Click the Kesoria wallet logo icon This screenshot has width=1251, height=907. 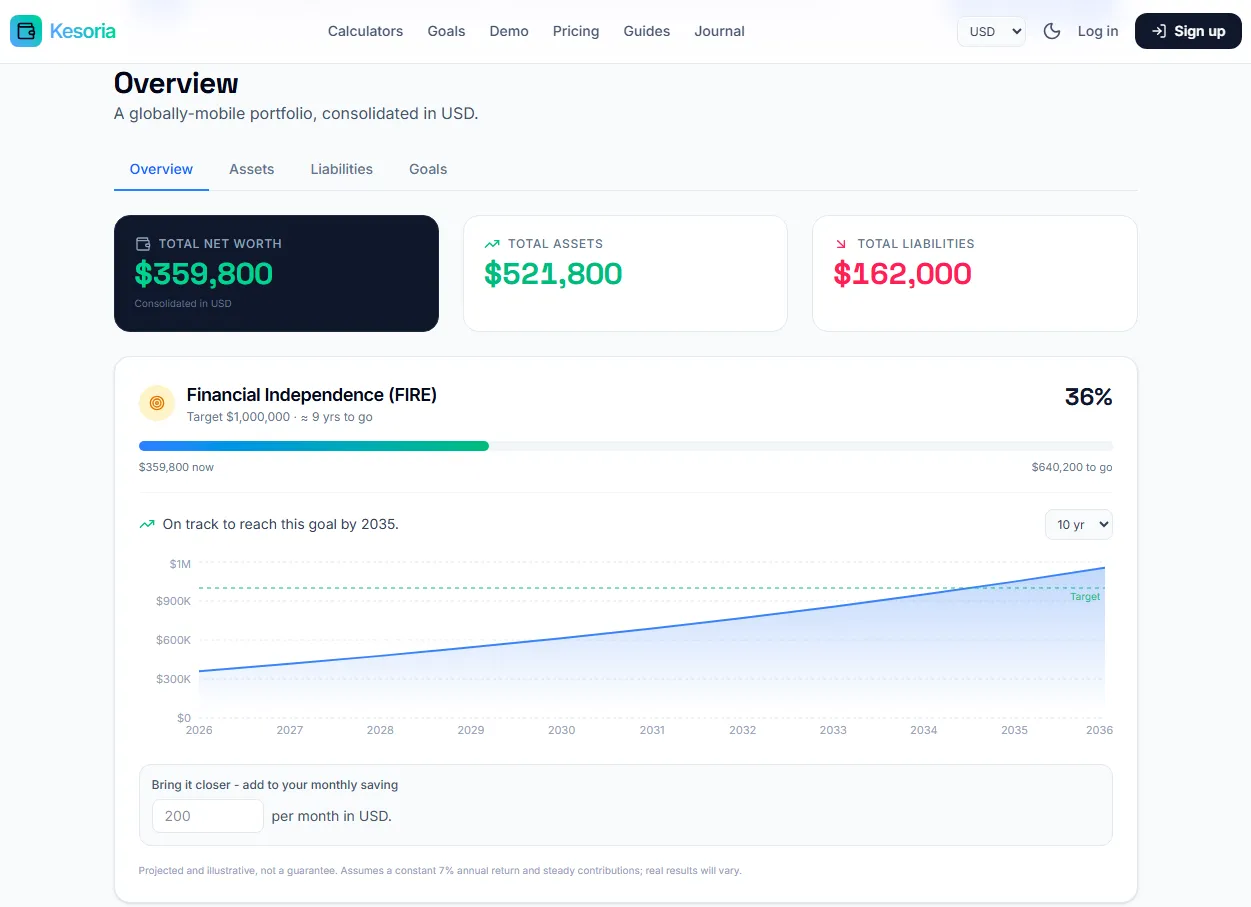click(26, 31)
